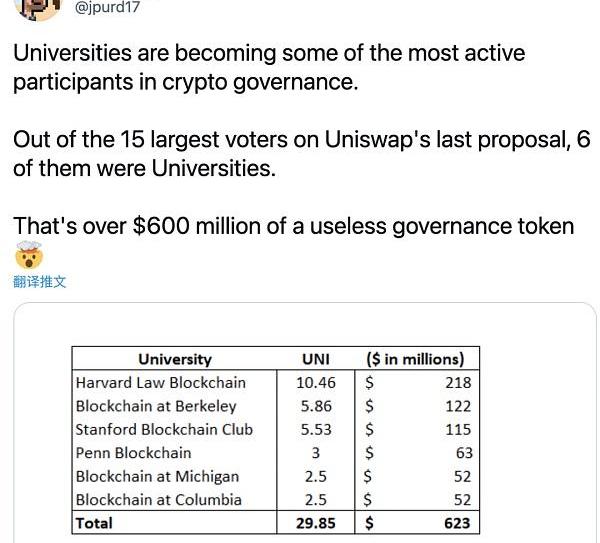Click the tweet sentence about $600 million
600x543 pixels.
[x=293, y=226]
